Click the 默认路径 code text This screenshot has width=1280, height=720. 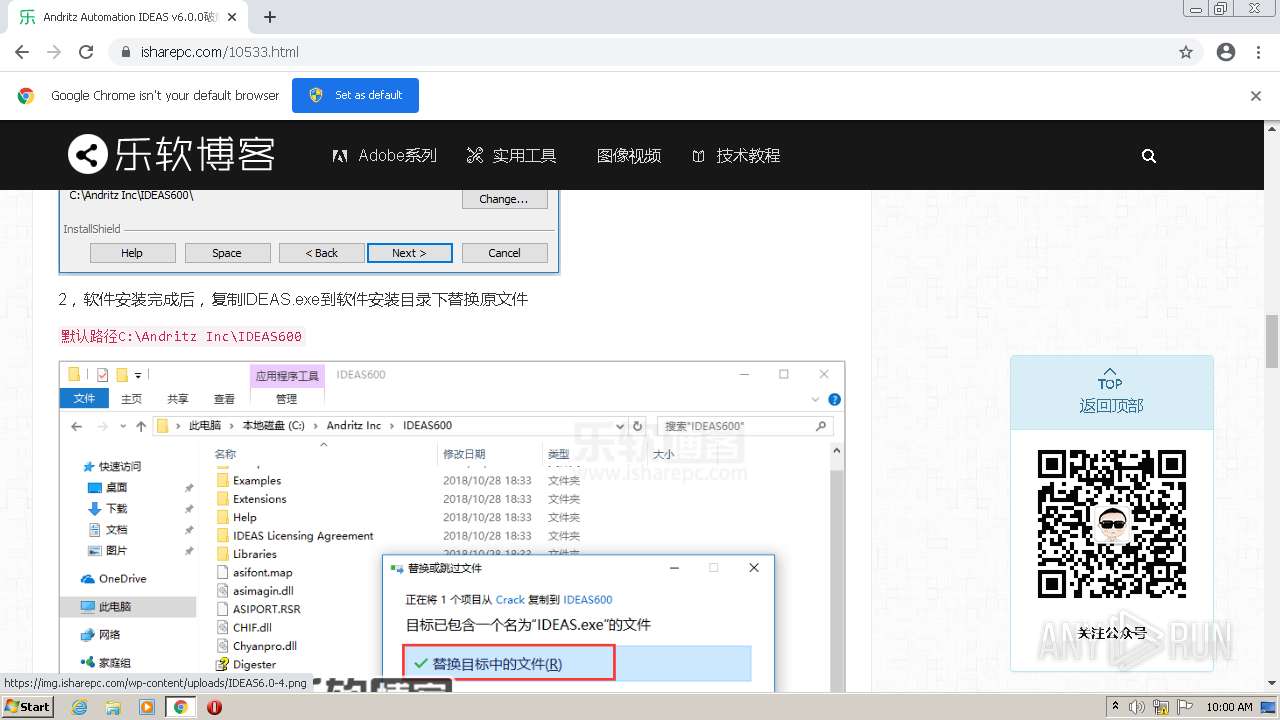181,336
